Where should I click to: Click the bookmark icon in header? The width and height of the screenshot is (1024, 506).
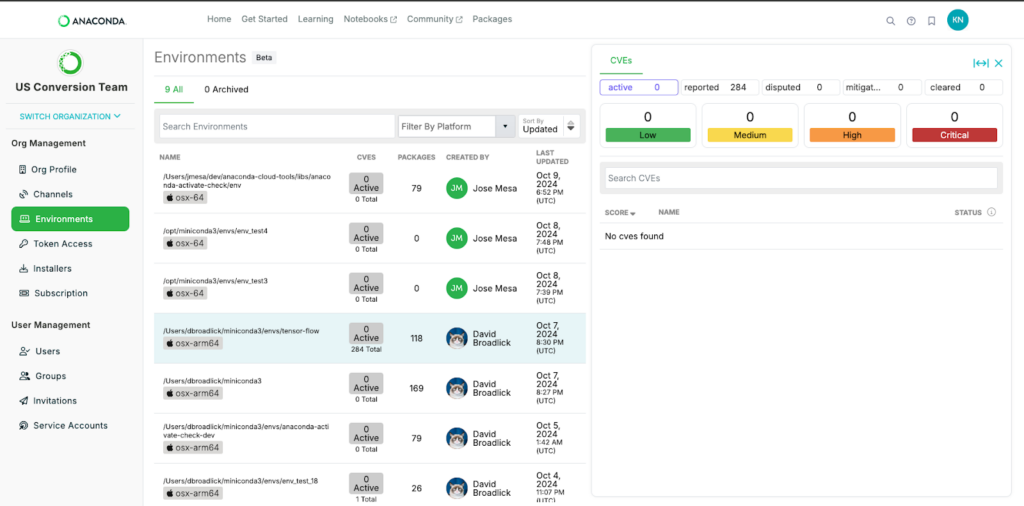(x=931, y=21)
